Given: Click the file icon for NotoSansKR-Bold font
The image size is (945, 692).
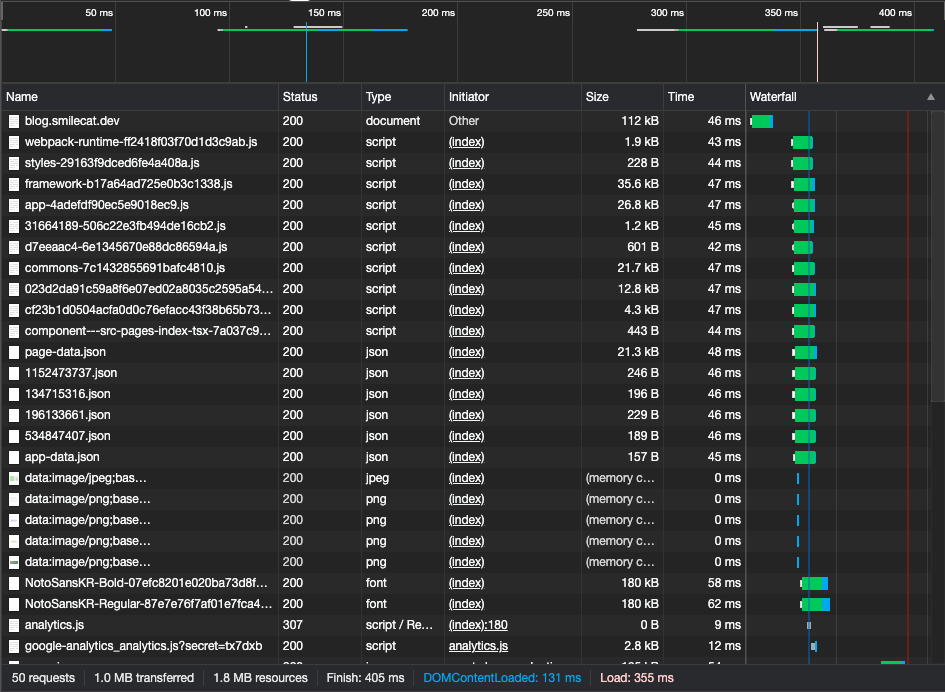Looking at the screenshot, I should 14,583.
